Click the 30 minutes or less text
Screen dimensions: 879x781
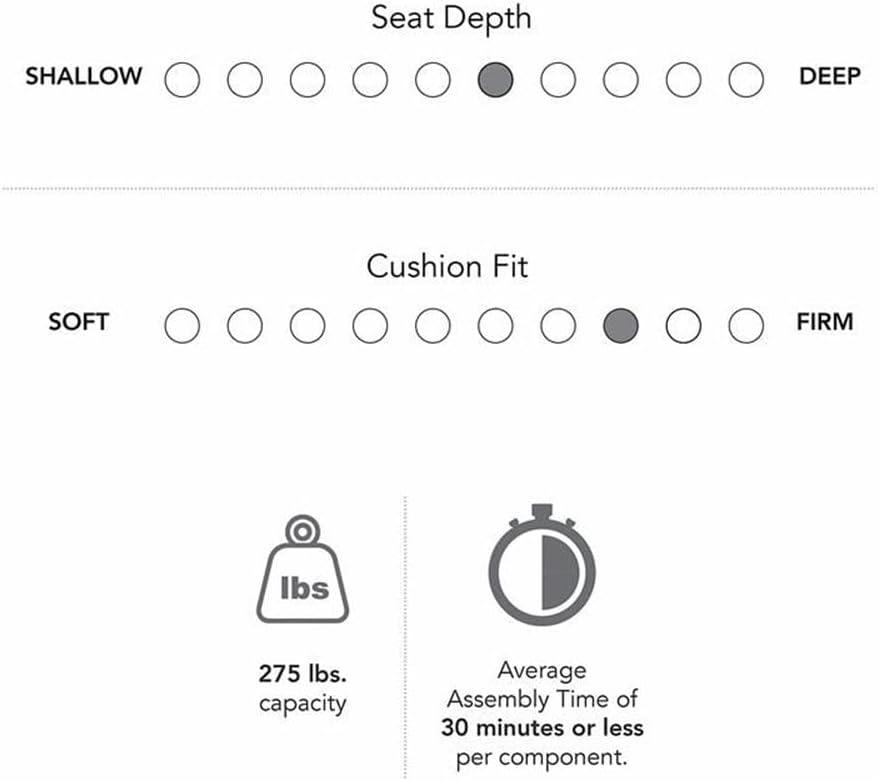(542, 728)
